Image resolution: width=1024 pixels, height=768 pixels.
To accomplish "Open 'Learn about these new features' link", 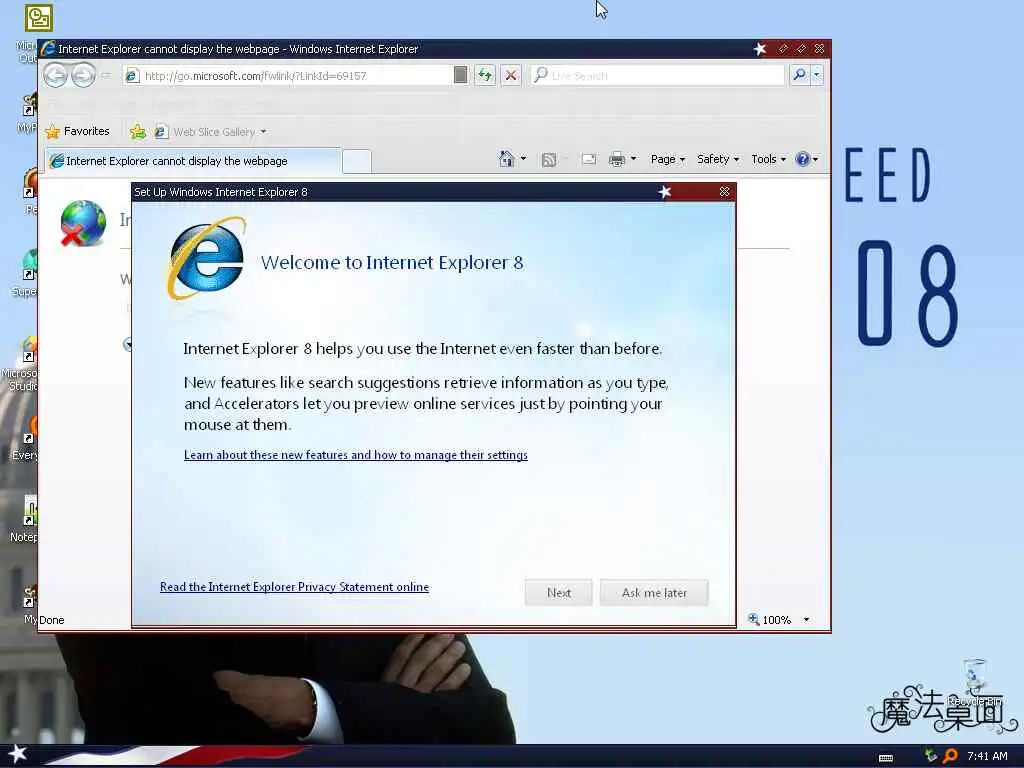I will tap(356, 455).
